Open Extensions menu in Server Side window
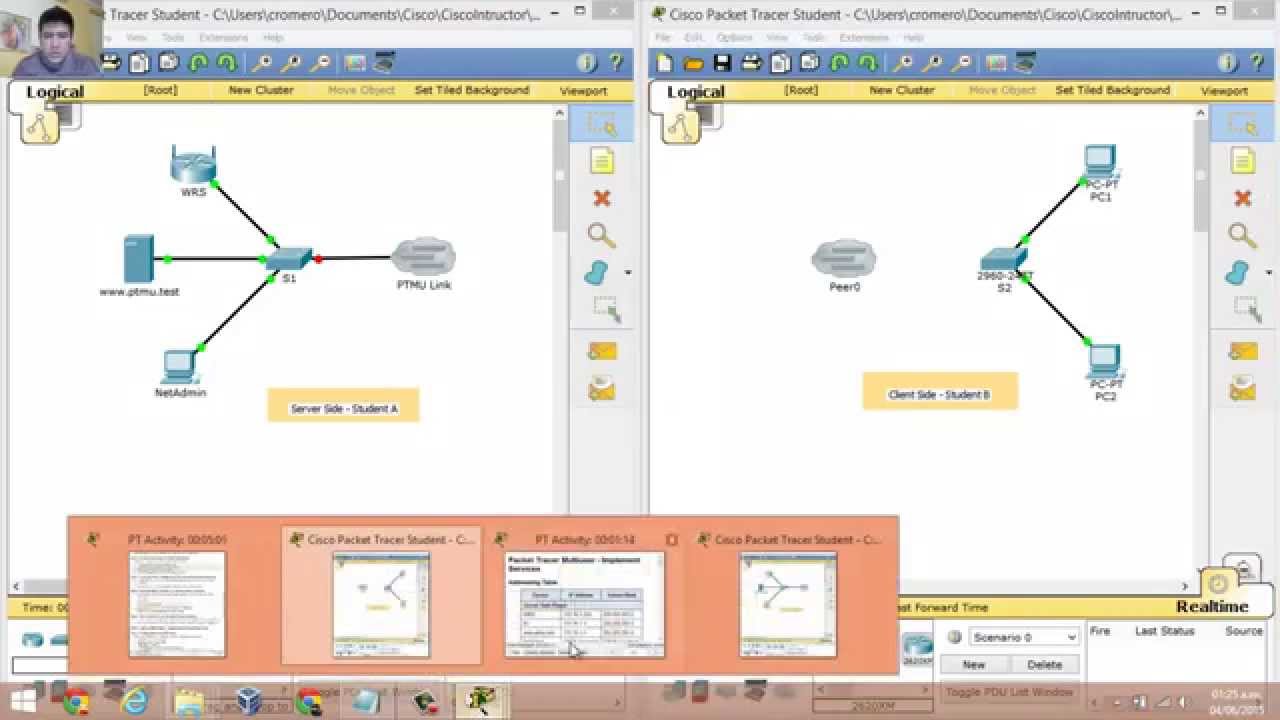 (x=223, y=38)
